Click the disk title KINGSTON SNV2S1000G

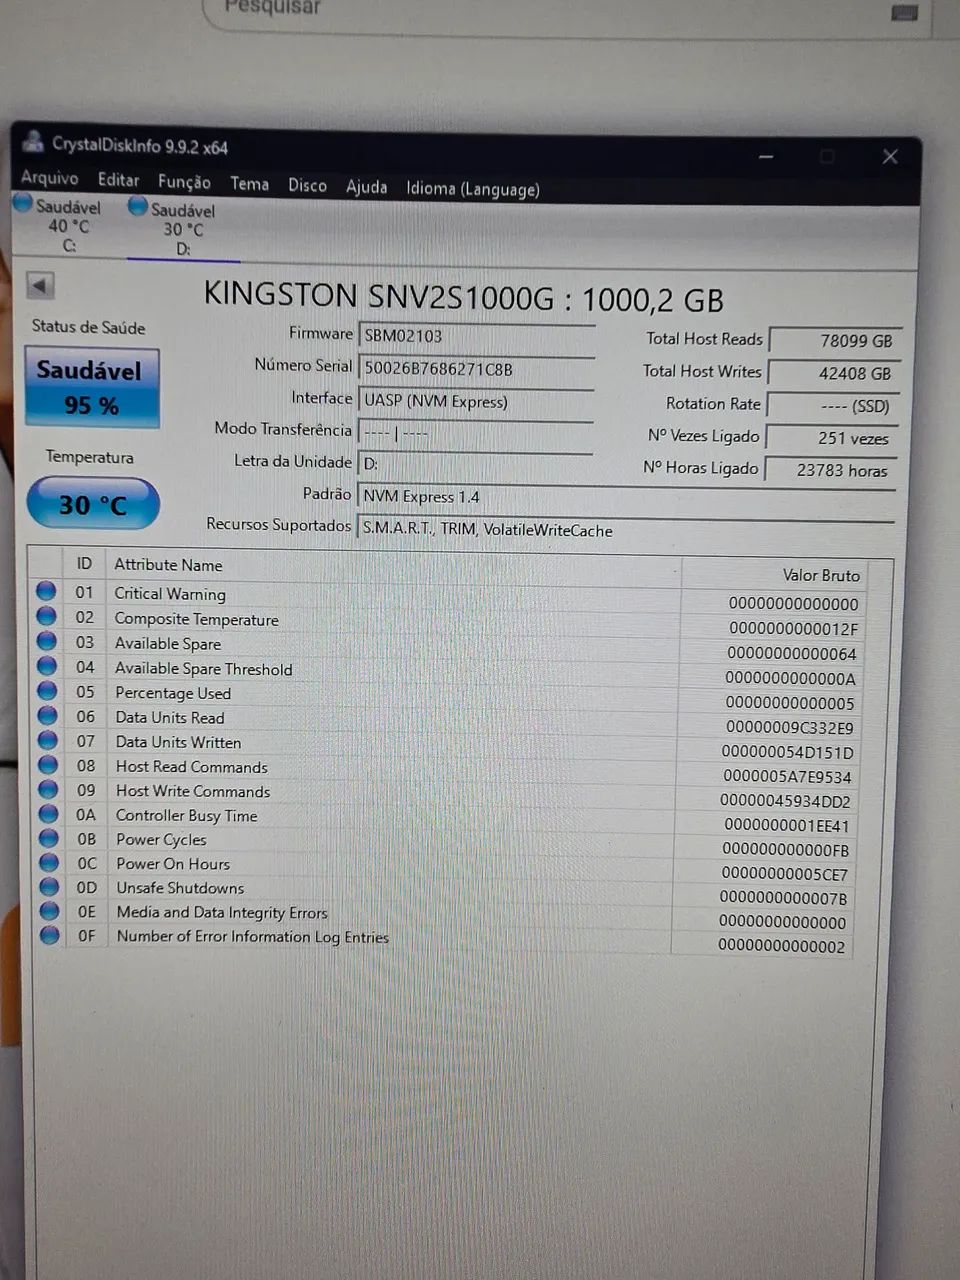tap(463, 297)
